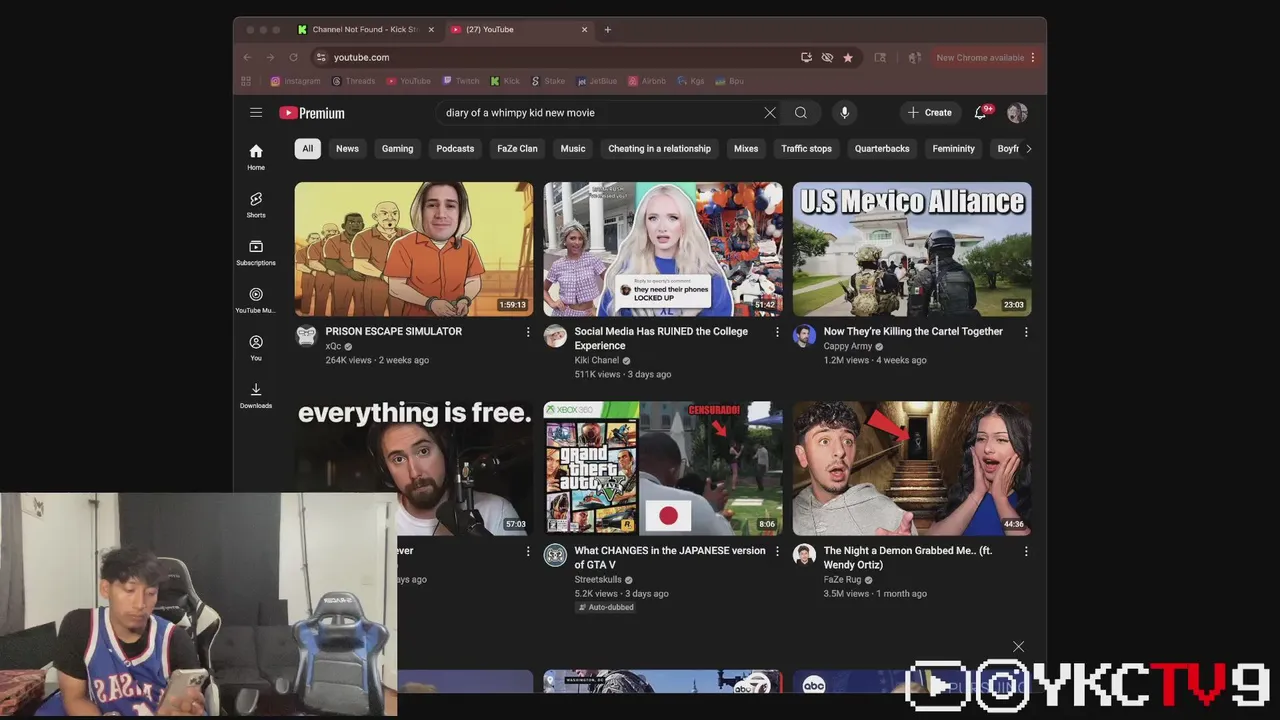Screen dimensions: 1280x720
Task: Go to the YouTube Premium logo home
Action: 312,113
